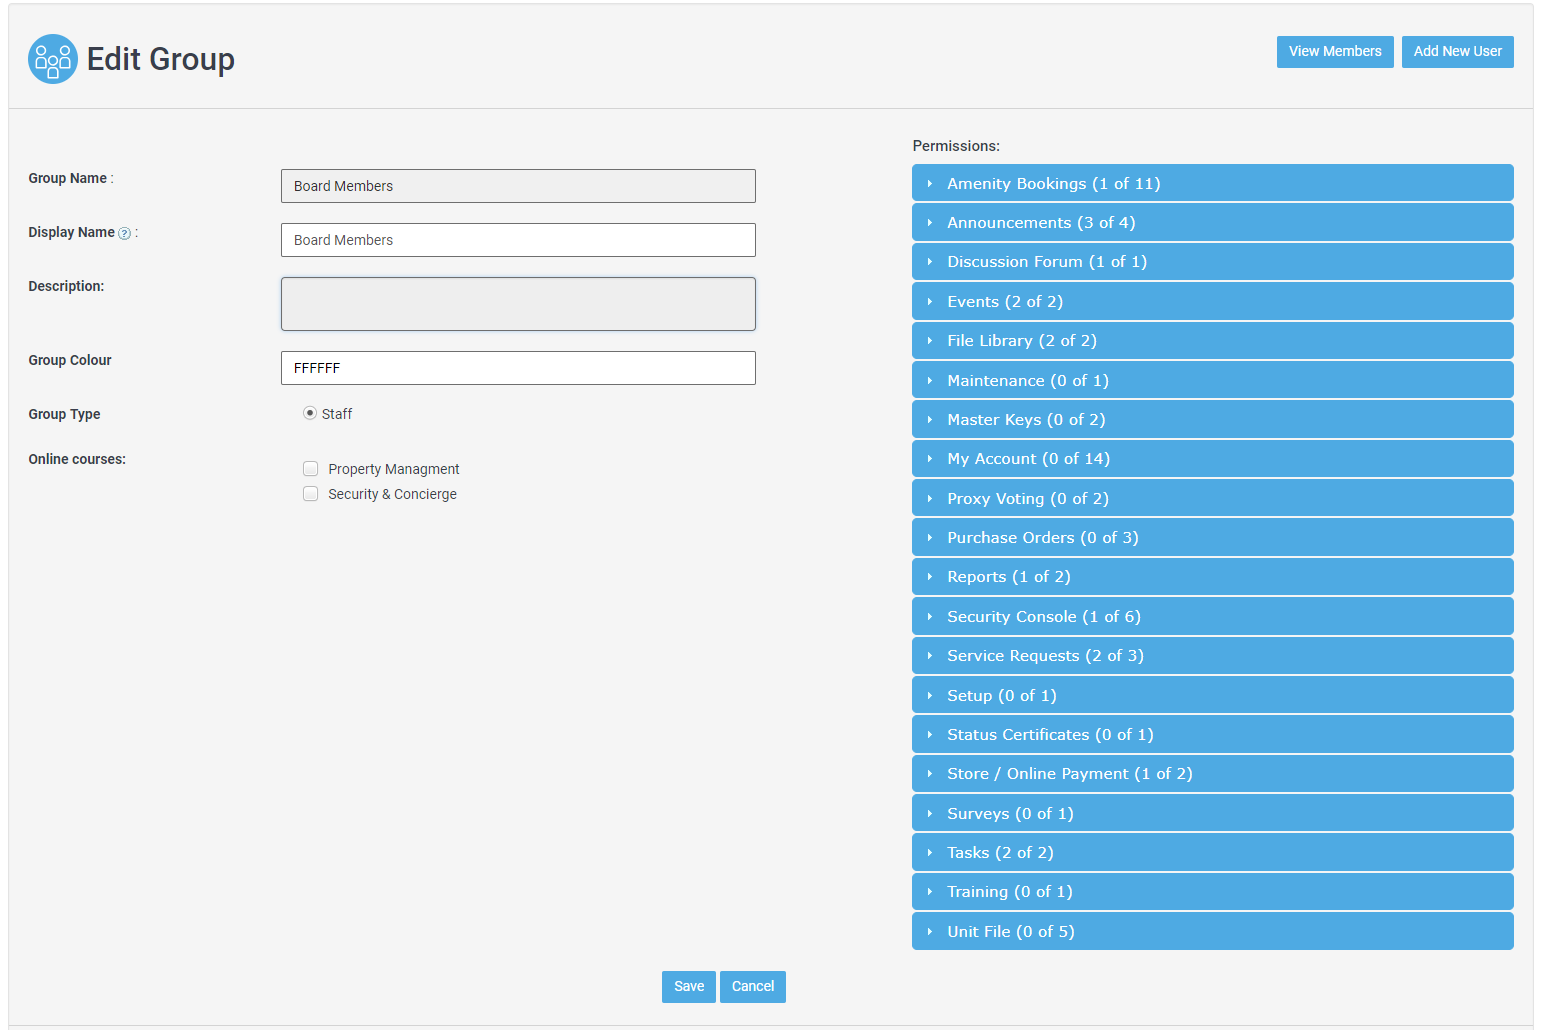Click into the Description text box

(518, 304)
